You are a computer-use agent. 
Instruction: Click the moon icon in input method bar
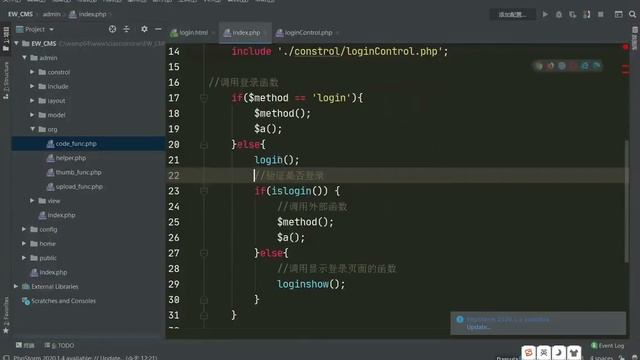[559, 352]
